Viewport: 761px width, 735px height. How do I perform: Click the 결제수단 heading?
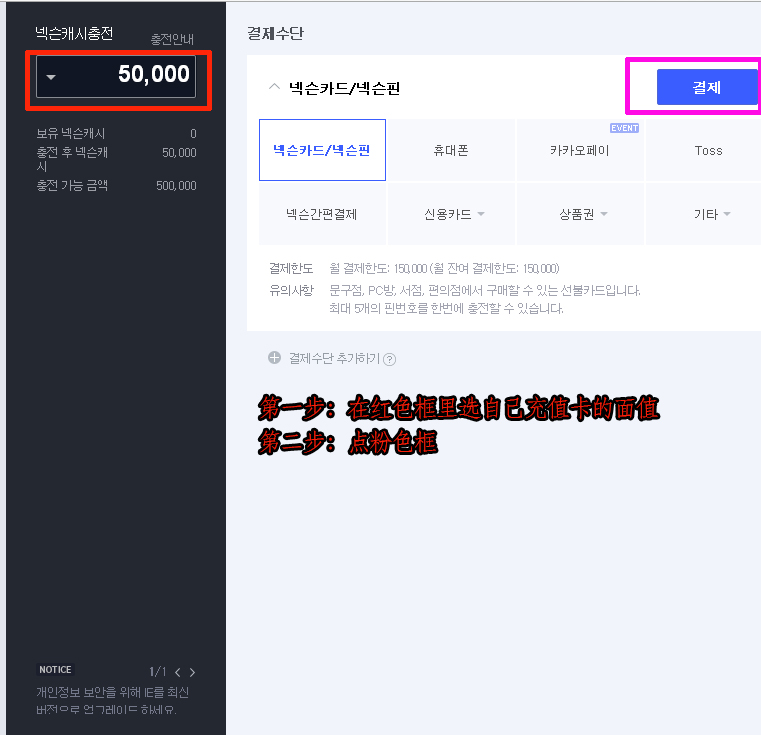(275, 33)
